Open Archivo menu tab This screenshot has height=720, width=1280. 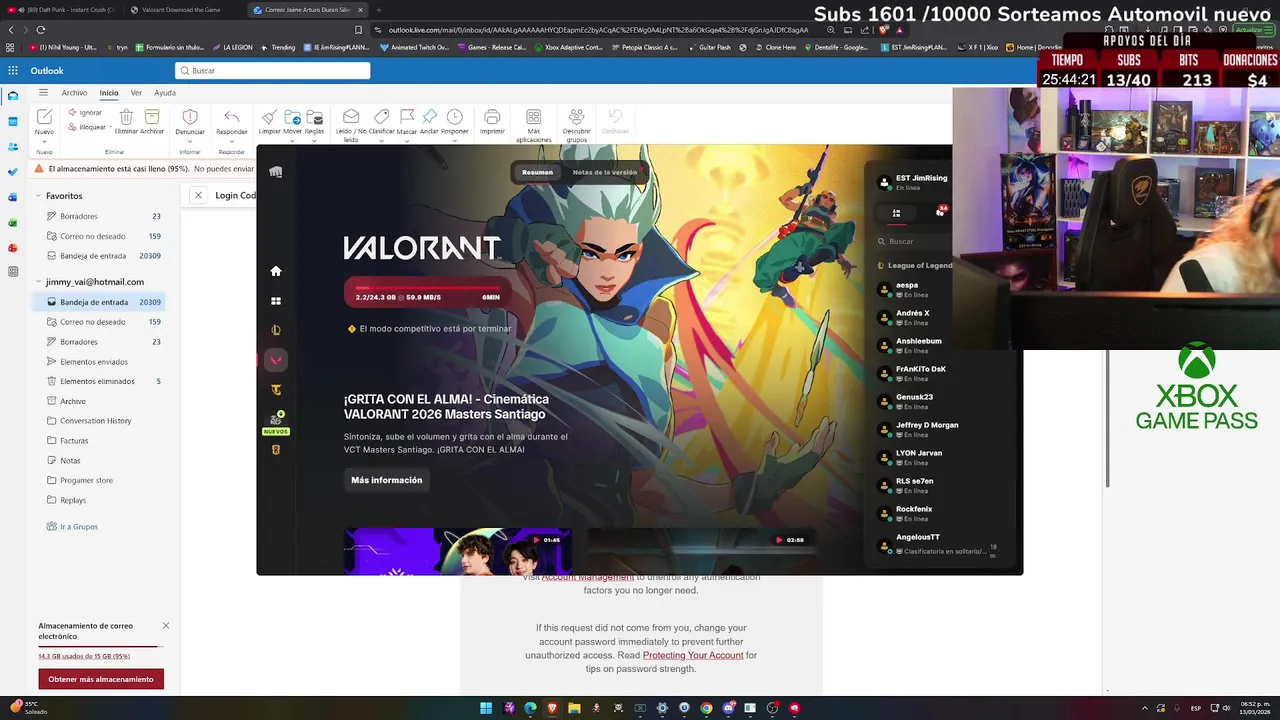(x=74, y=93)
